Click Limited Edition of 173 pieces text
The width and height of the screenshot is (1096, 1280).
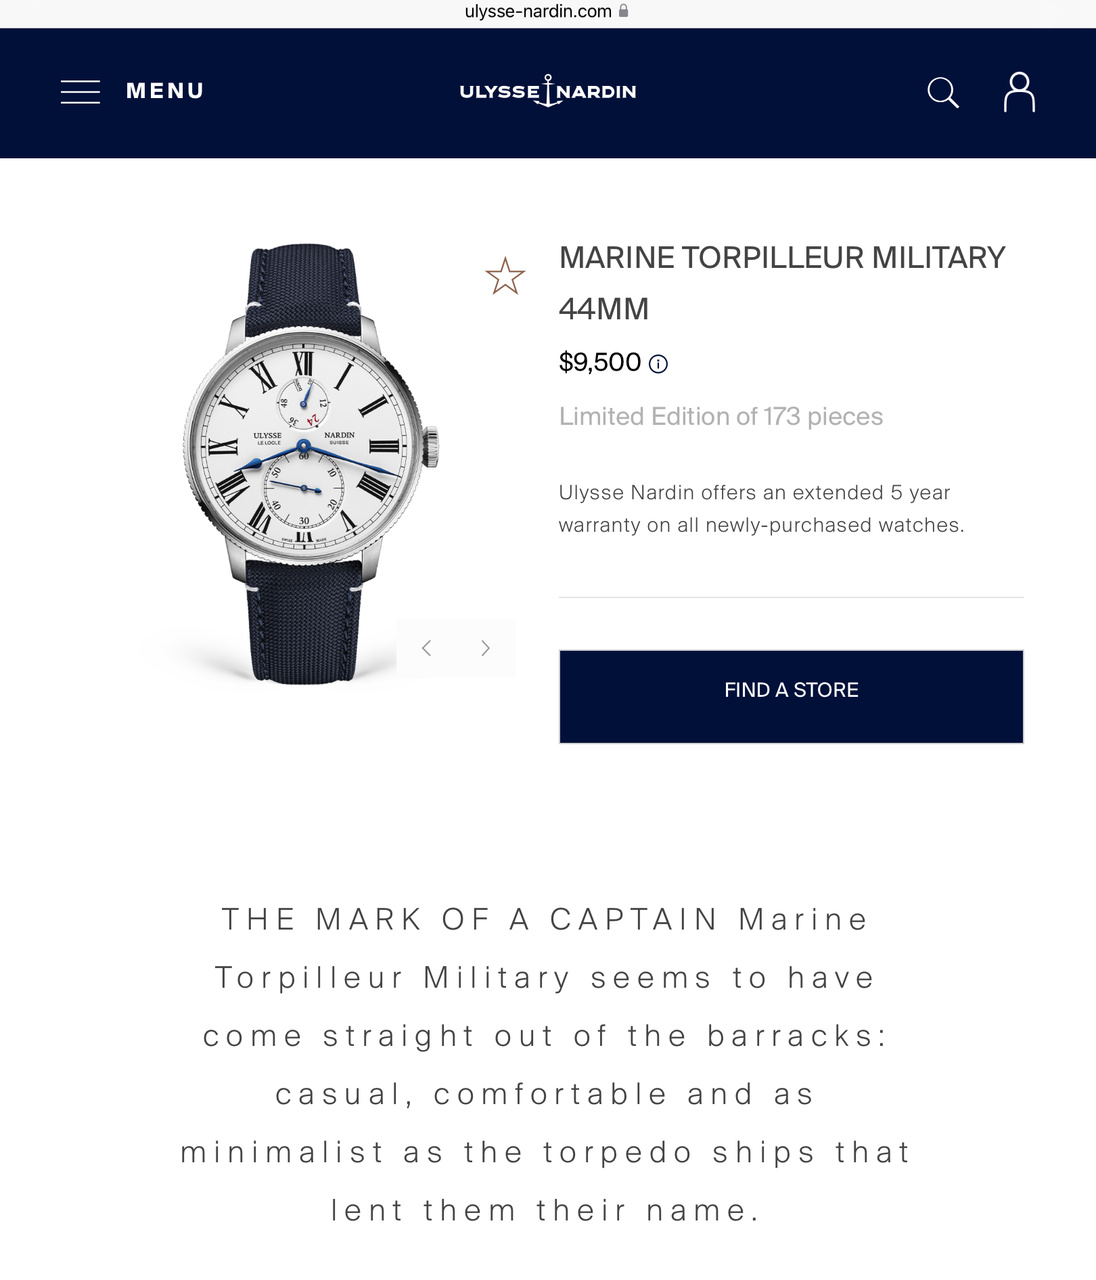[721, 416]
